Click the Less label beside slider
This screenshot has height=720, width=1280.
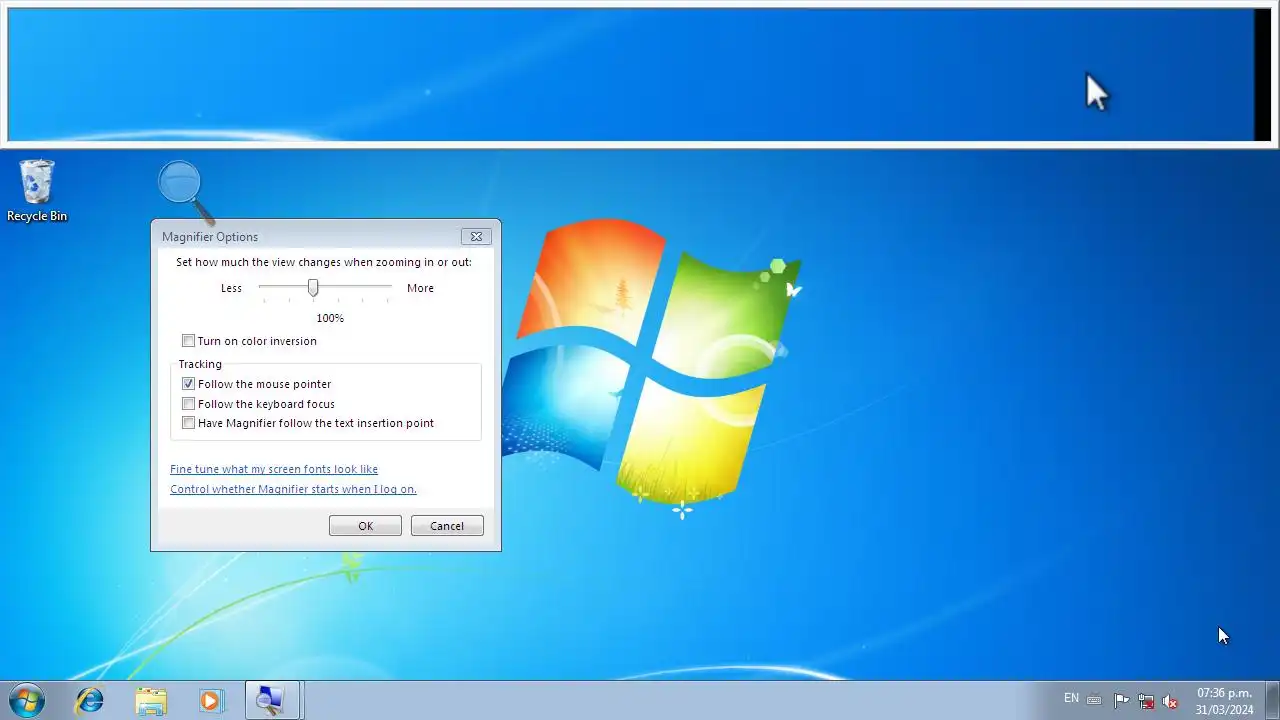point(231,288)
